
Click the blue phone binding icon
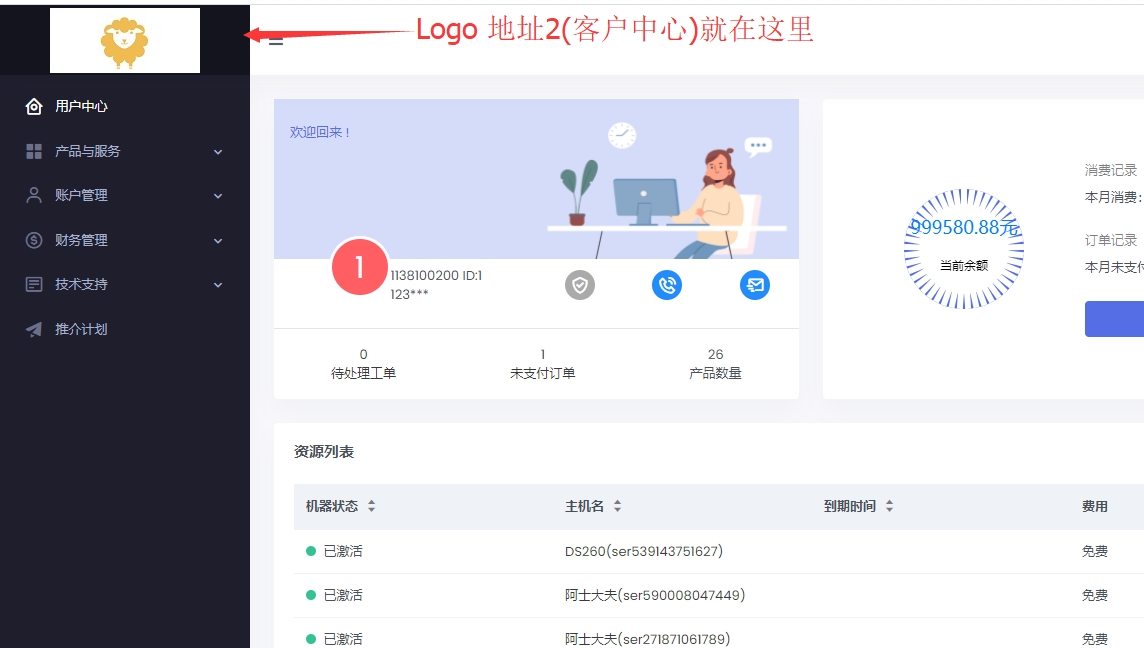pyautogui.click(x=667, y=285)
